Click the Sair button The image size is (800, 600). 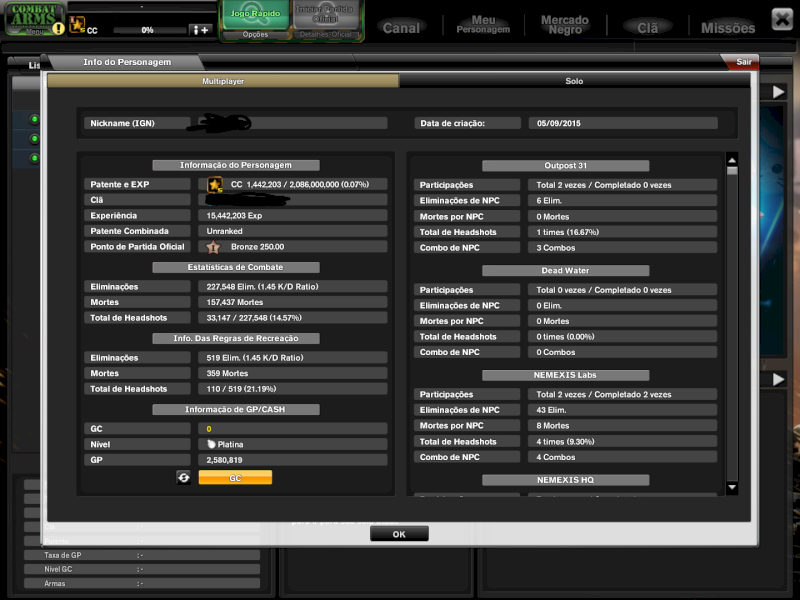[742, 62]
